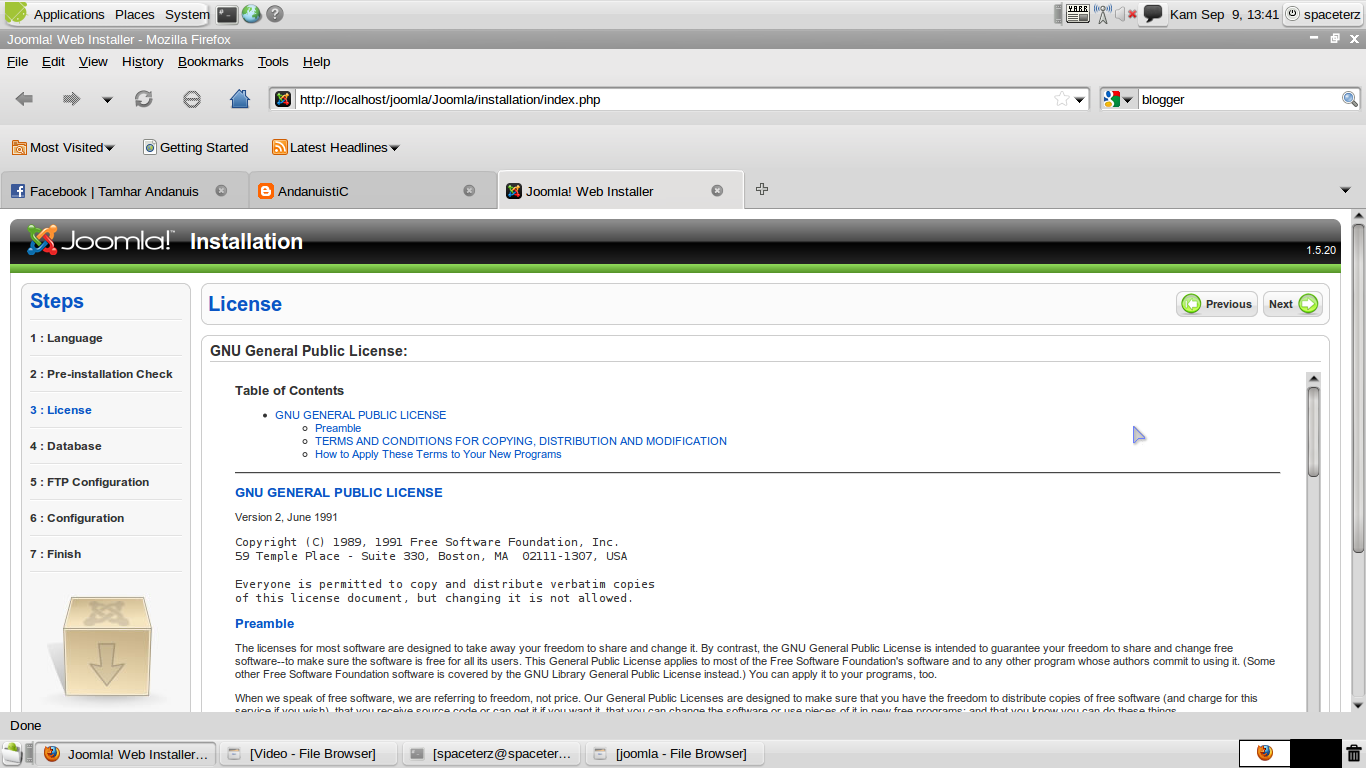Click the Firefox Forward arrow button
1366x768 pixels.
pyautogui.click(x=71, y=99)
